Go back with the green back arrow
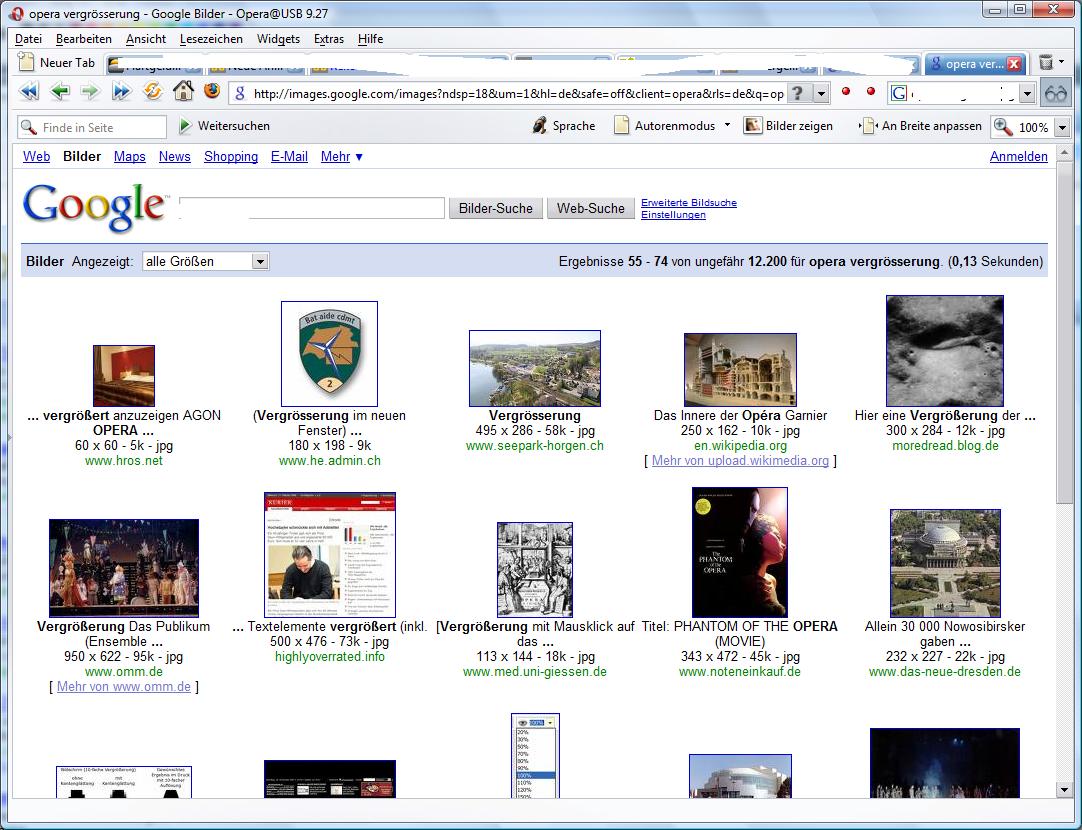 [60, 92]
